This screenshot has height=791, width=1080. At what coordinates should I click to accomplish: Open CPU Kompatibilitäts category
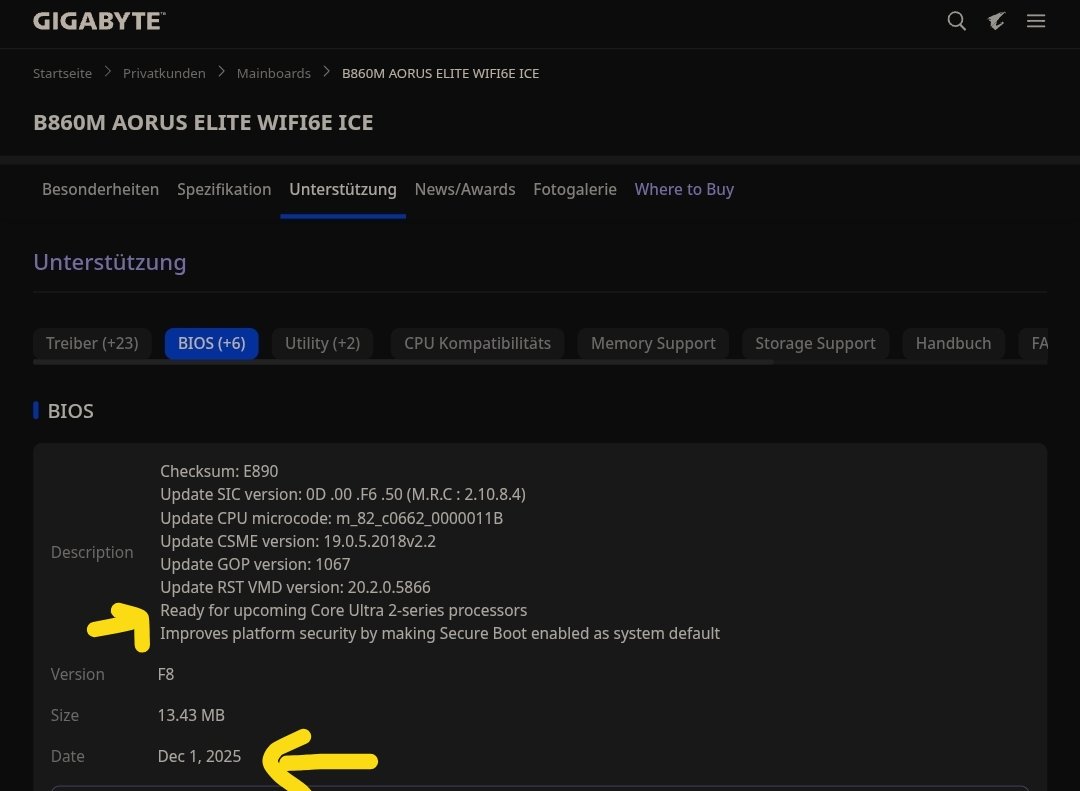tap(477, 343)
